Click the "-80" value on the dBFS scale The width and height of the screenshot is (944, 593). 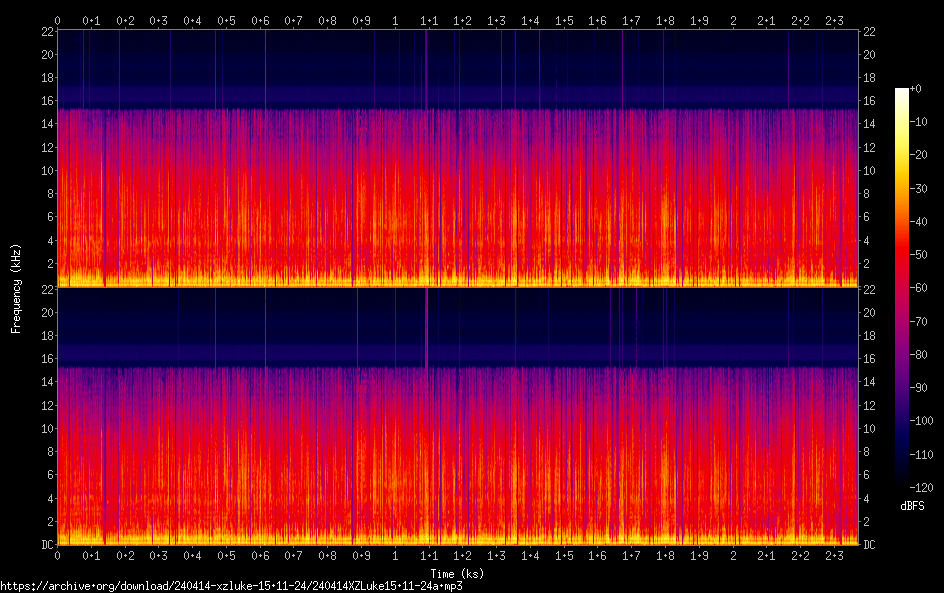919,355
